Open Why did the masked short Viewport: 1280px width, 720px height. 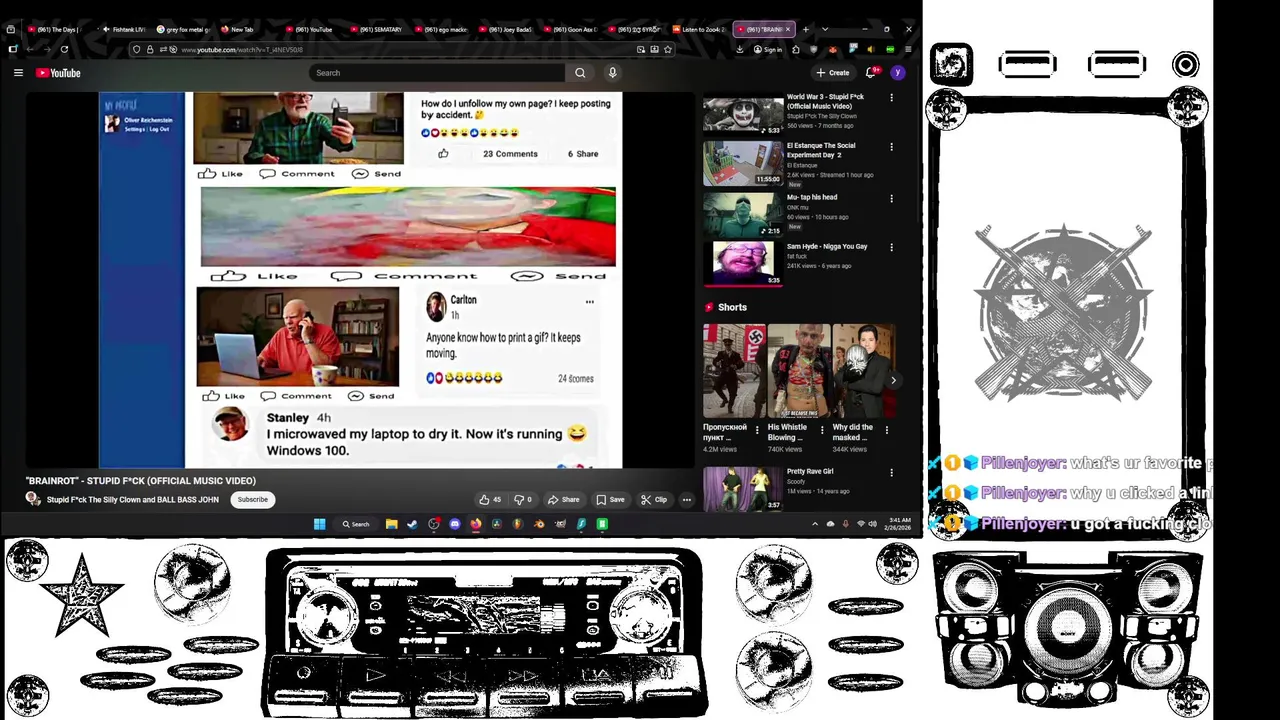[863, 371]
